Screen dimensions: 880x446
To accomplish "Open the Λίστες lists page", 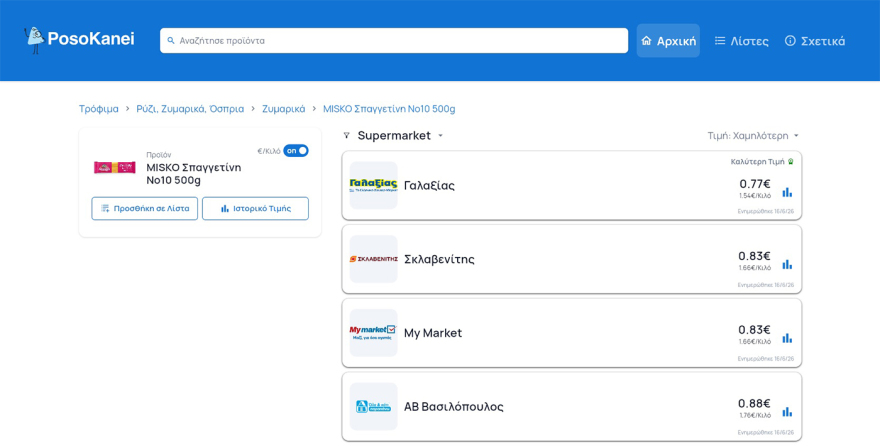I will (741, 41).
